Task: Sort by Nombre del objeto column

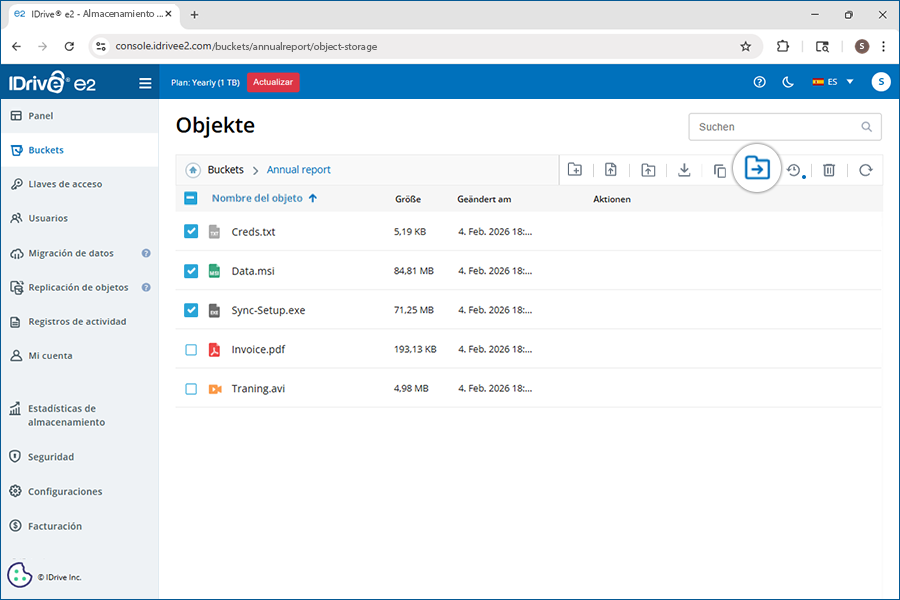Action: pyautogui.click(x=257, y=198)
